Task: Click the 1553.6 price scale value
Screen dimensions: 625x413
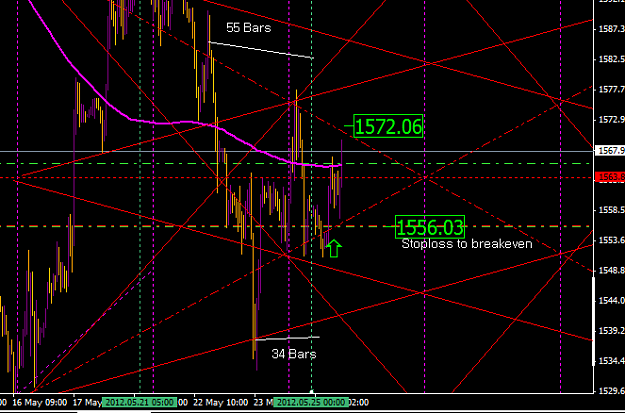Action: click(611, 240)
